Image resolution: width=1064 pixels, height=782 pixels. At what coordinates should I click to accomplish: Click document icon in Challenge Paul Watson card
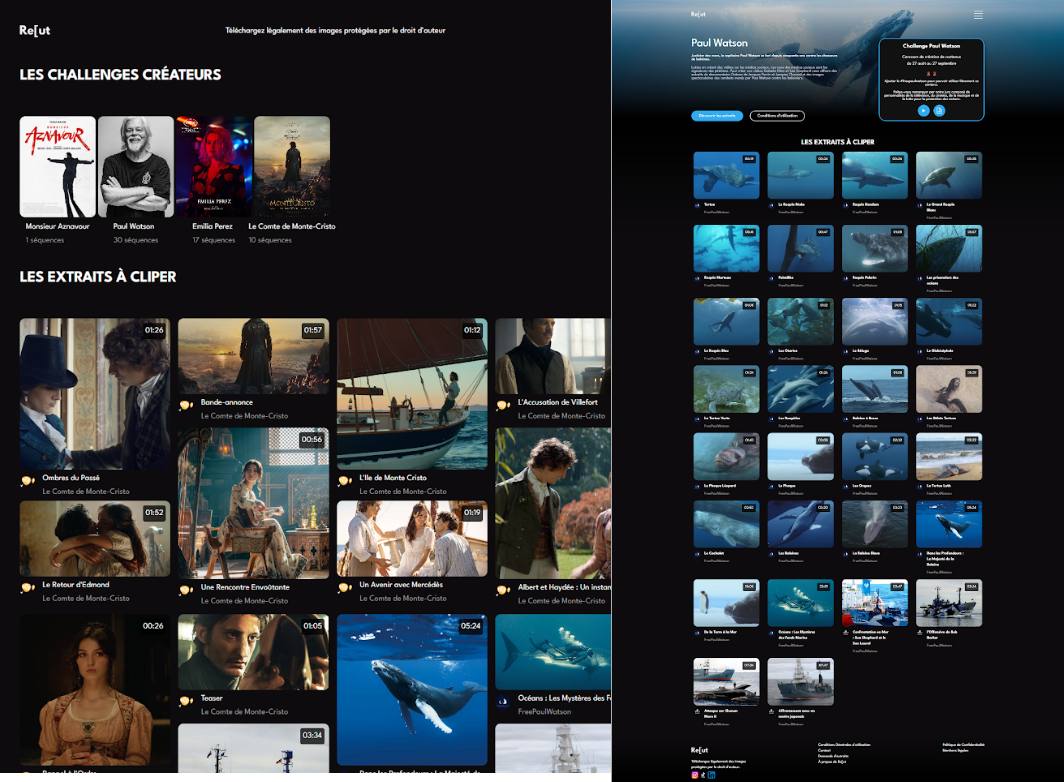(x=939, y=111)
